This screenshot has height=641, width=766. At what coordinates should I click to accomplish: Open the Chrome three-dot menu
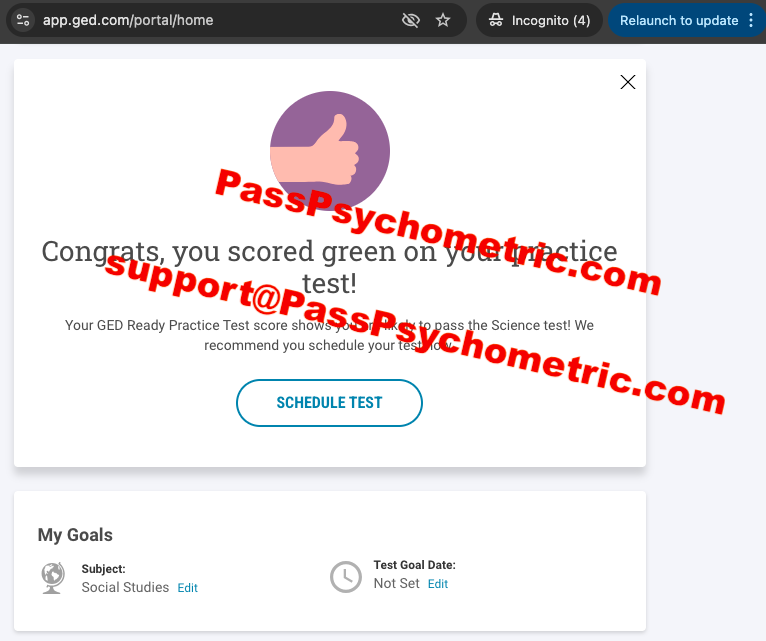(x=751, y=20)
